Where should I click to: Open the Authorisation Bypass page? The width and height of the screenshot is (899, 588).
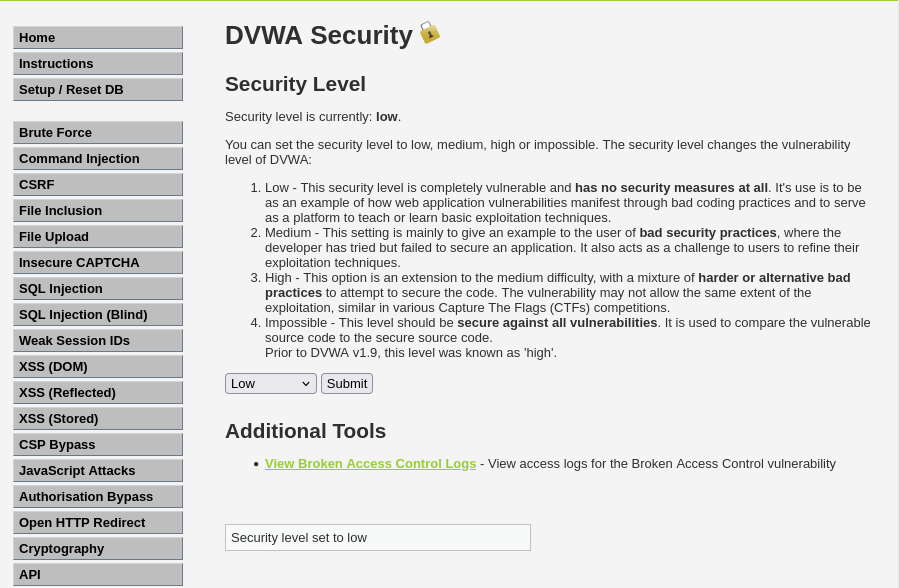(x=98, y=497)
